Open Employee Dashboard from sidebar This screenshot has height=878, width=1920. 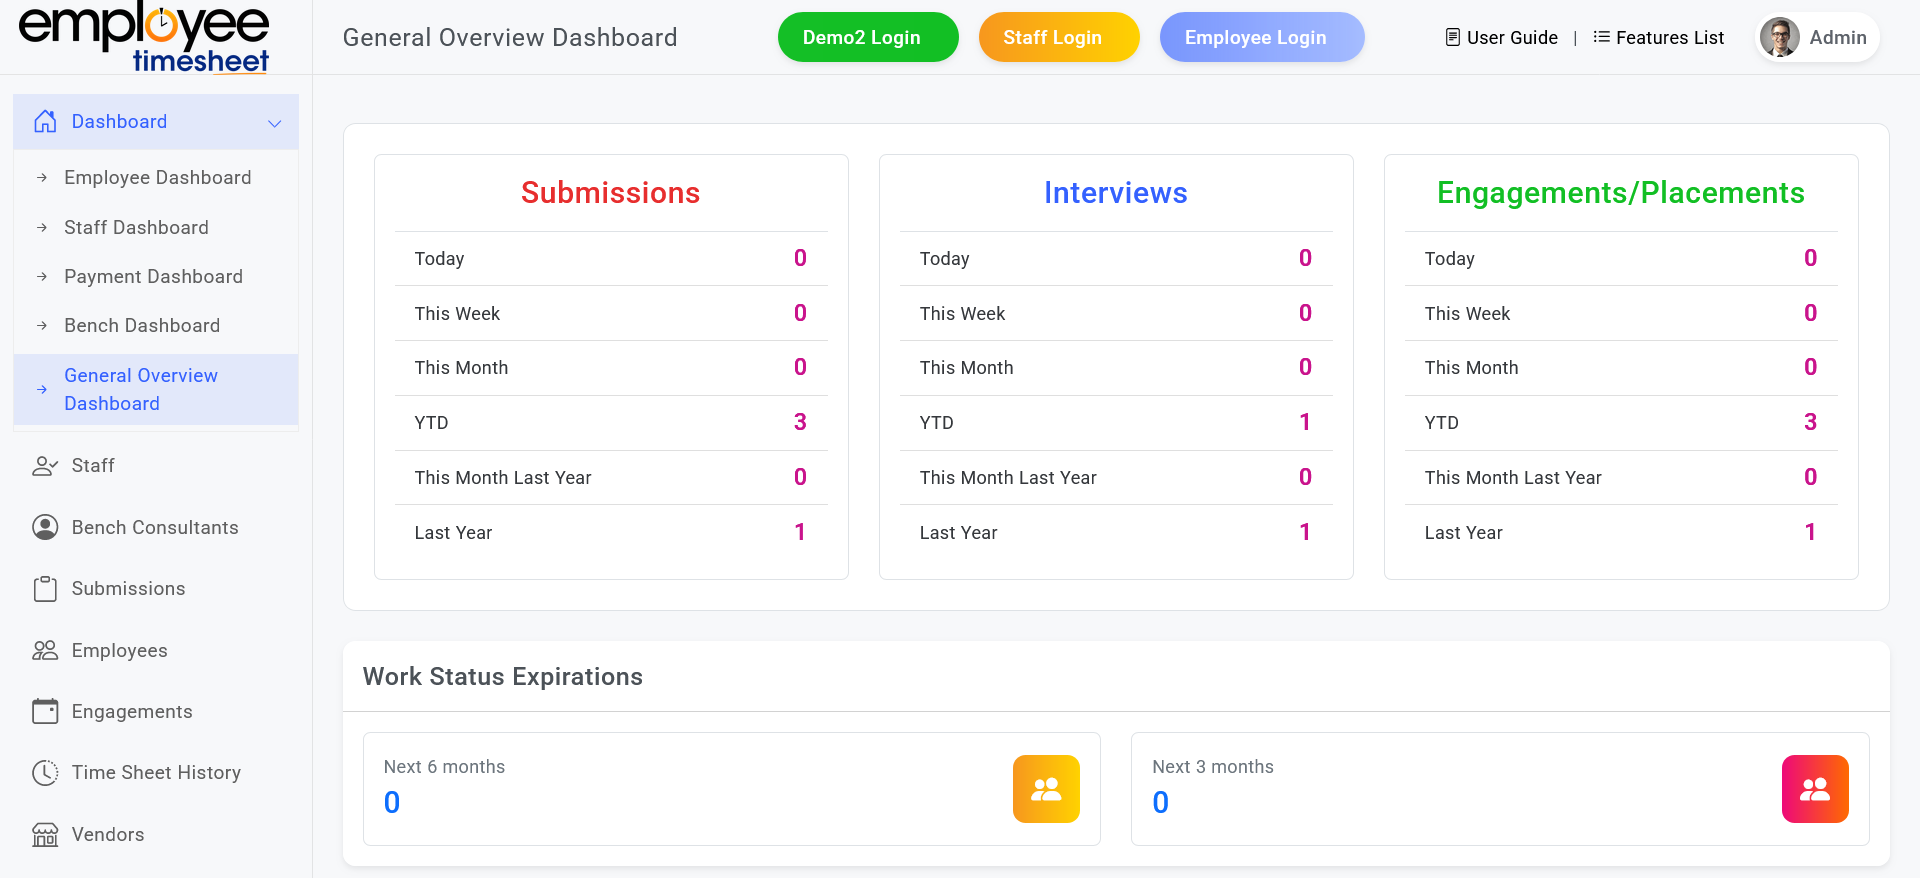tap(157, 178)
